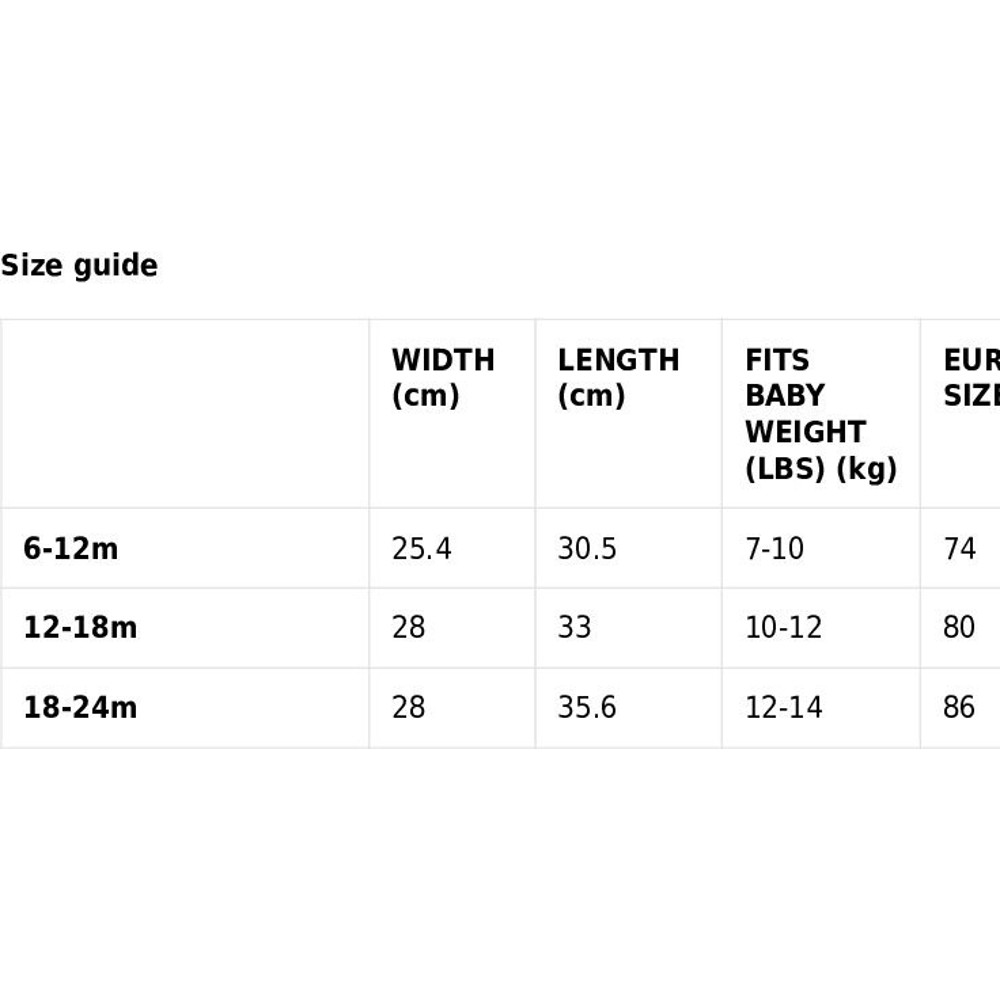The width and height of the screenshot is (1000, 1000).
Task: Click the EUR size 74 cell
Action: pos(959,548)
